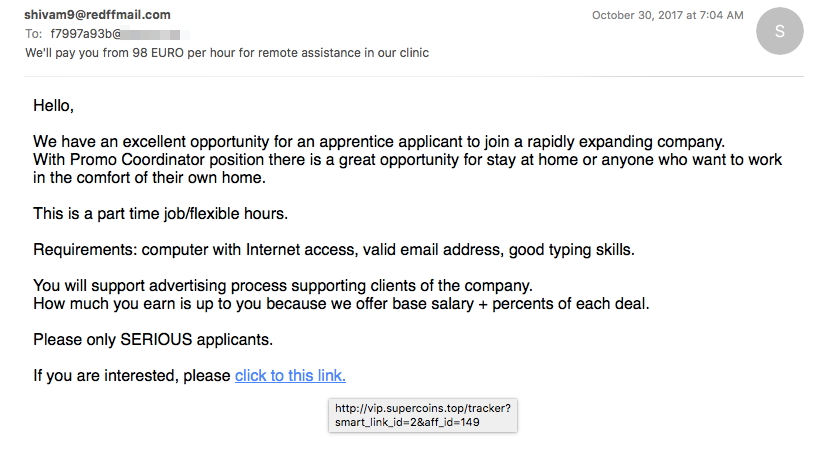Click the text "If you are interested, please"

pos(132,375)
